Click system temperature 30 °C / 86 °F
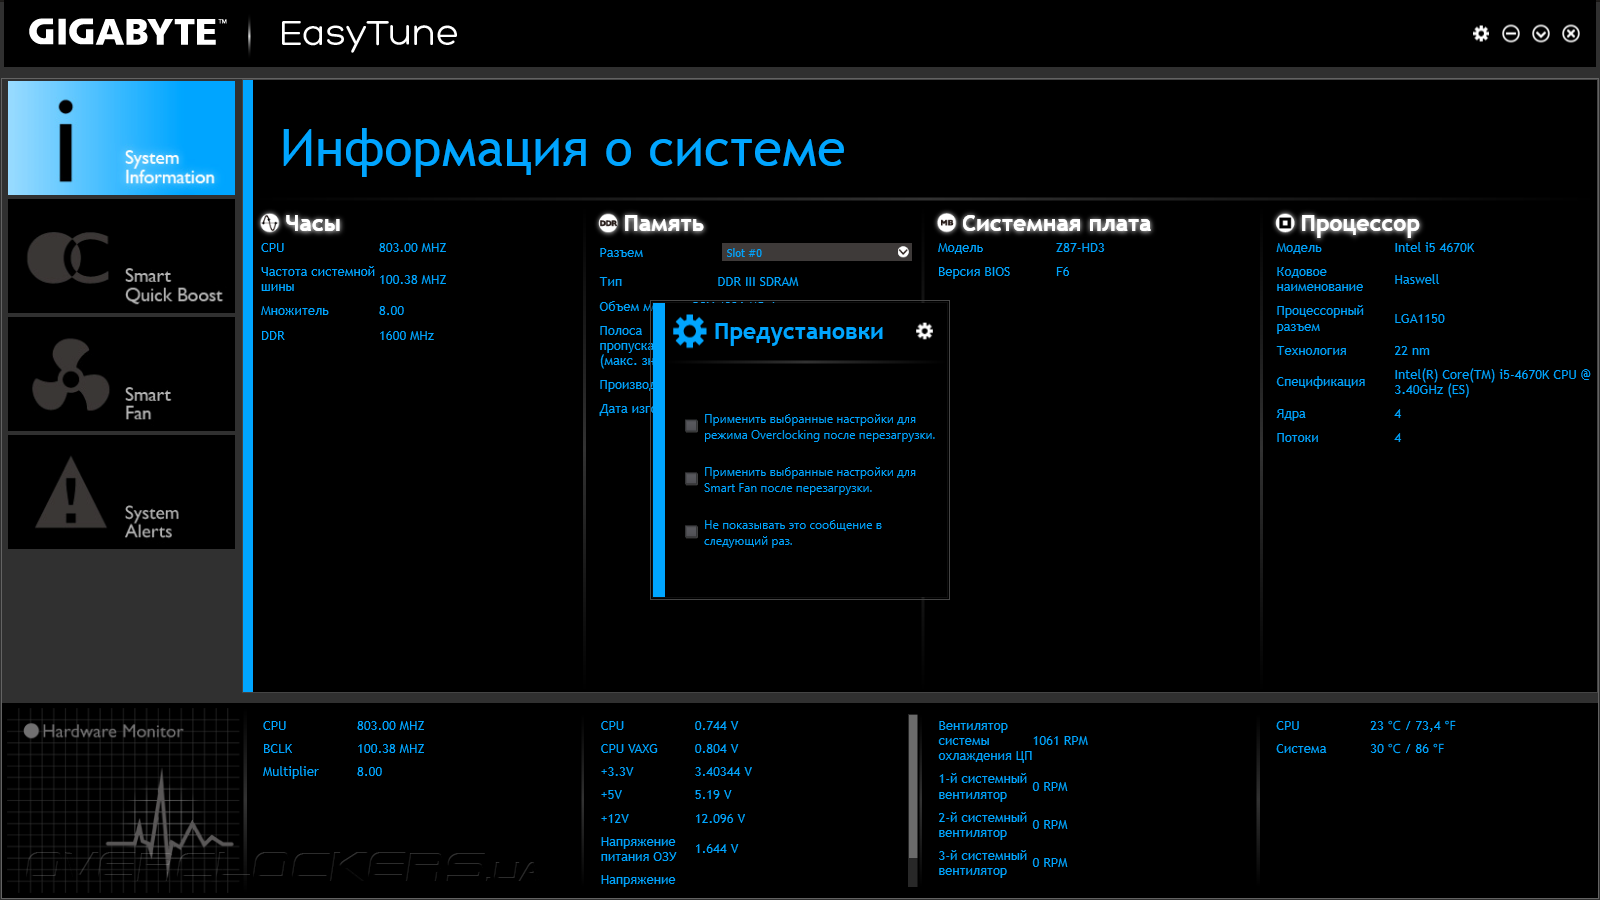1600x900 pixels. 1406,749
